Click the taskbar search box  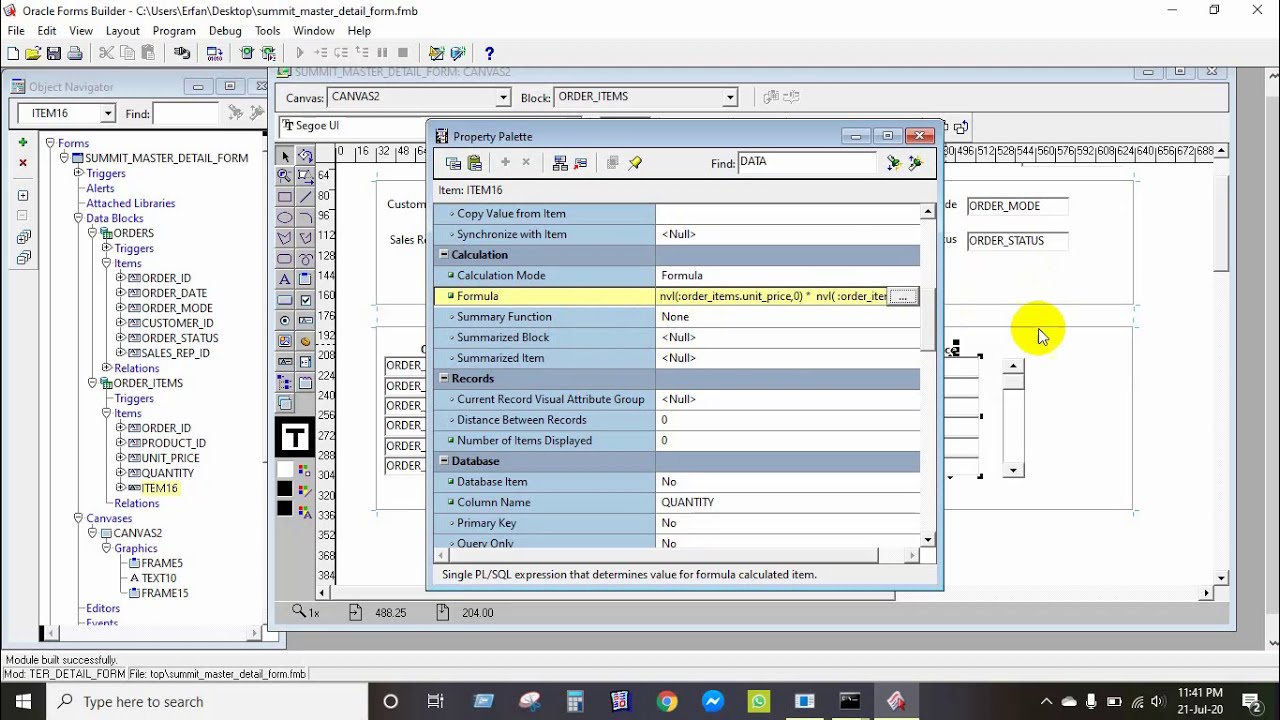click(208, 702)
